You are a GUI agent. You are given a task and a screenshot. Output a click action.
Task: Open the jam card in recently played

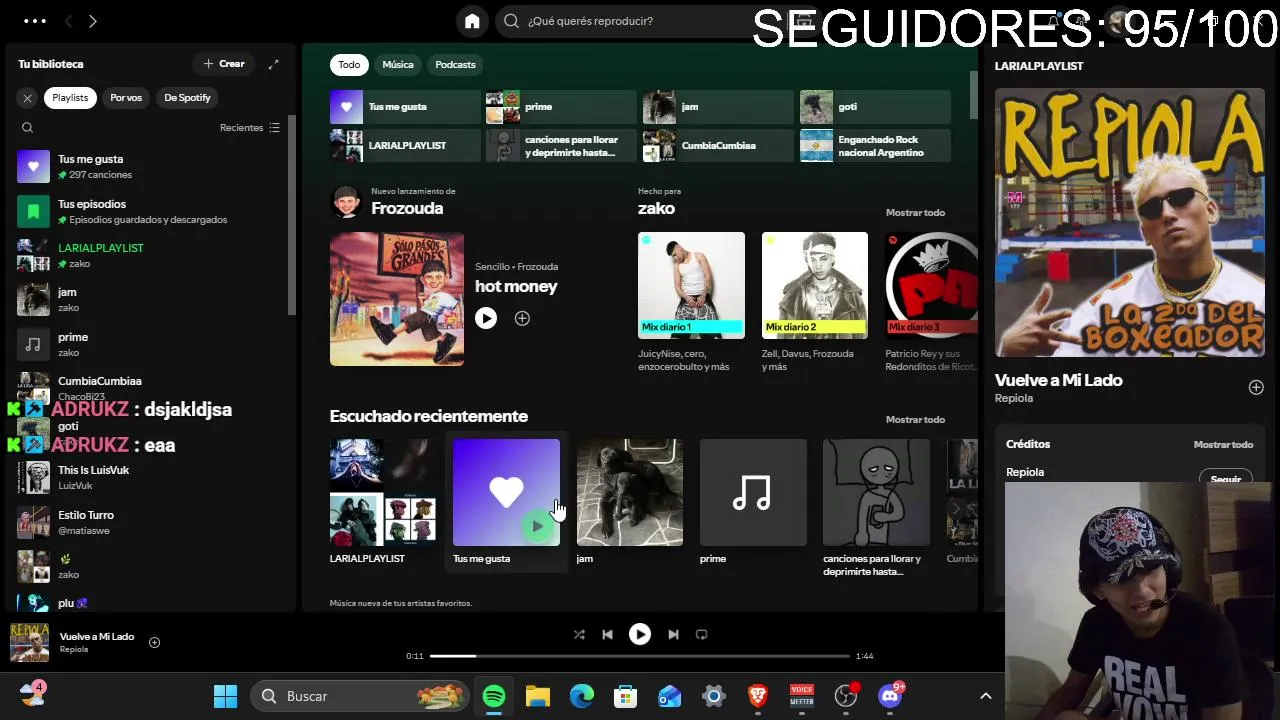point(630,502)
